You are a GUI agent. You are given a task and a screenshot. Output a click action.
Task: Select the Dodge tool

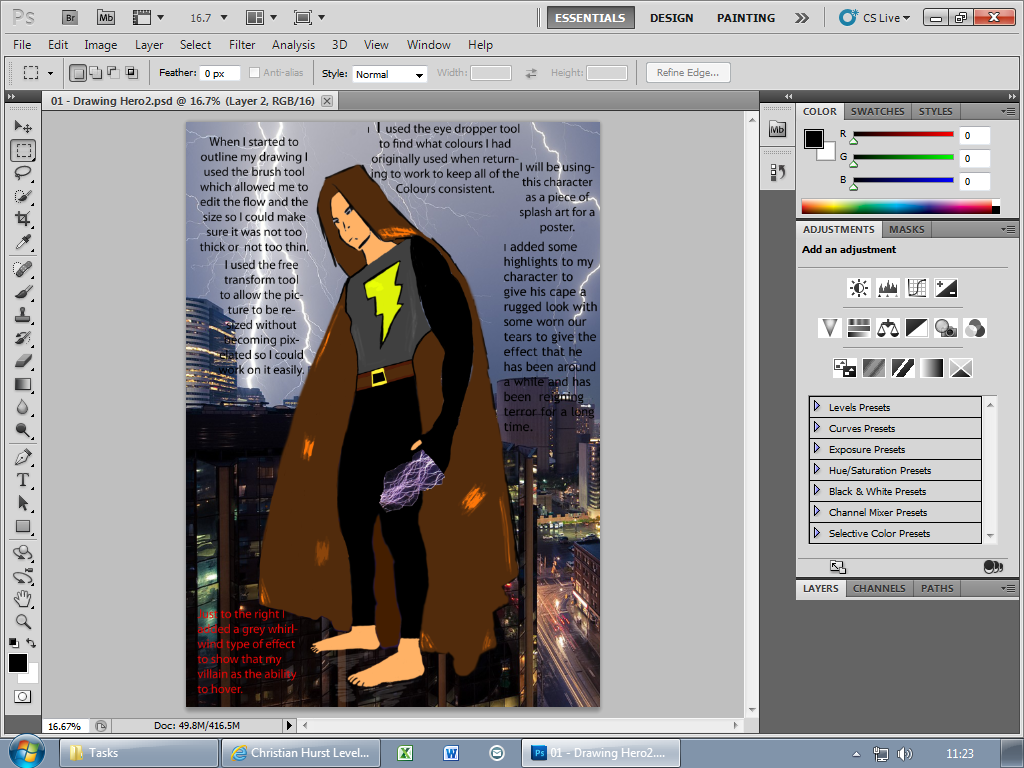23,430
